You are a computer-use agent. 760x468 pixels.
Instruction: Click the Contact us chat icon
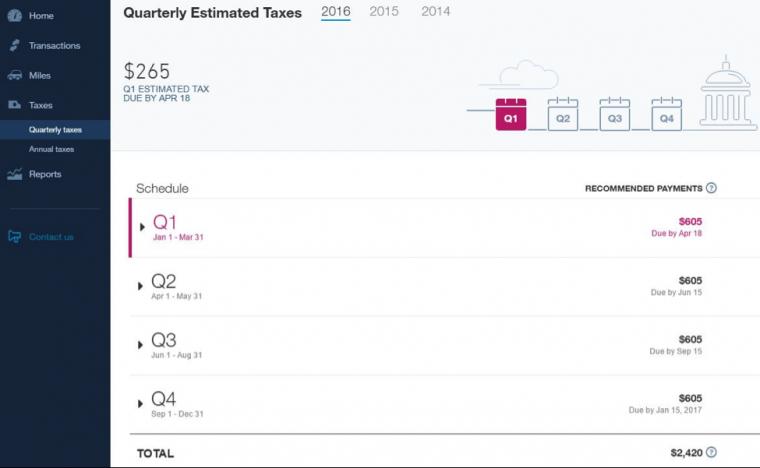[x=15, y=236]
